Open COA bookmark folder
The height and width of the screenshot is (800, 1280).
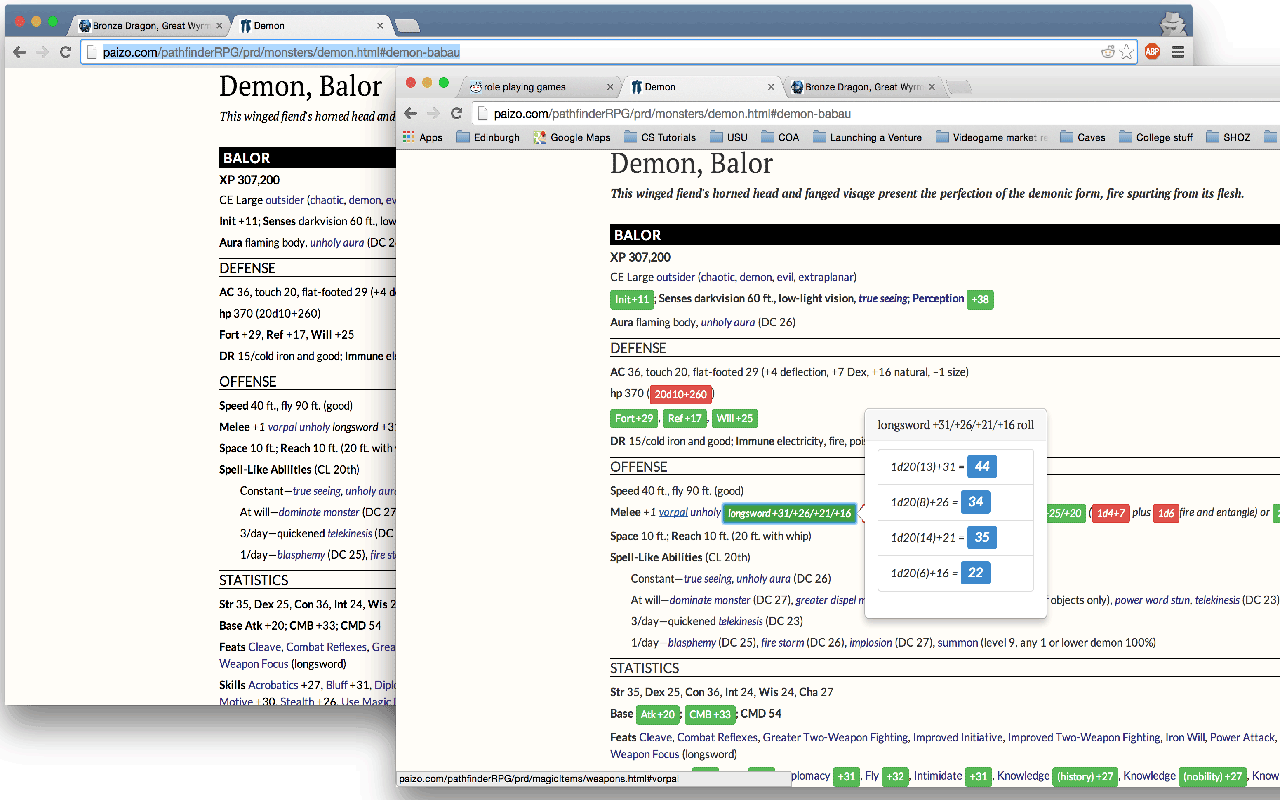tap(781, 137)
